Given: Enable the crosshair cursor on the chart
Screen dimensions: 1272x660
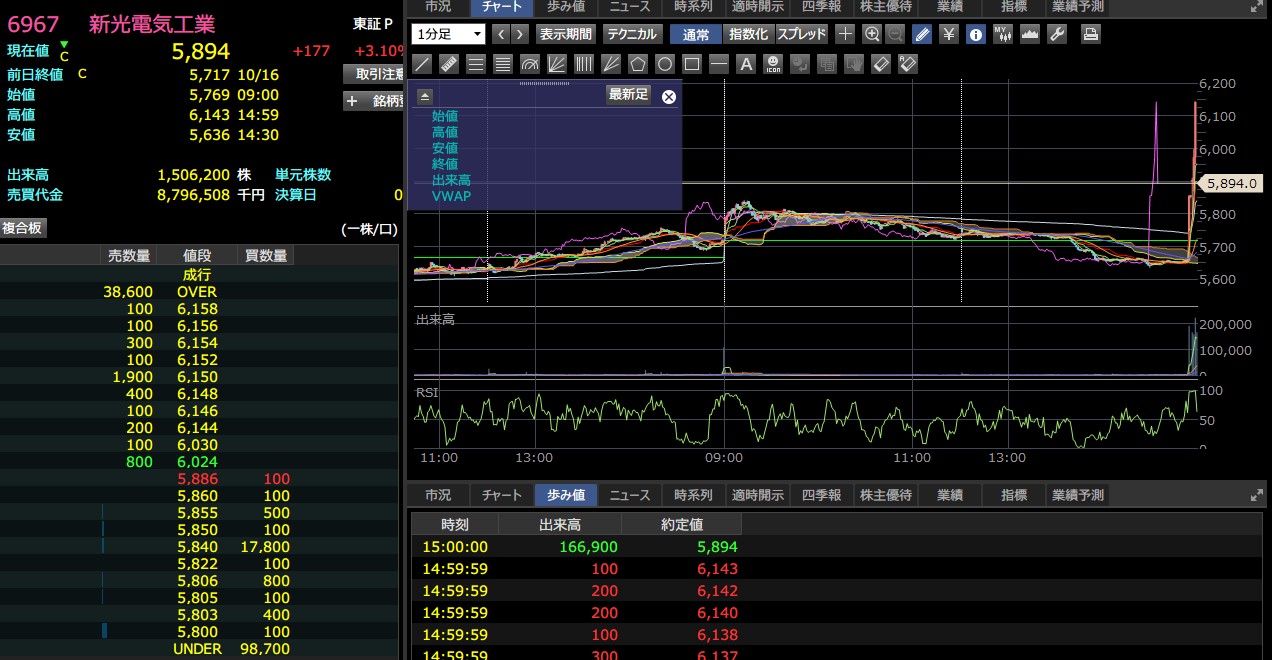Looking at the screenshot, I should pyautogui.click(x=845, y=34).
